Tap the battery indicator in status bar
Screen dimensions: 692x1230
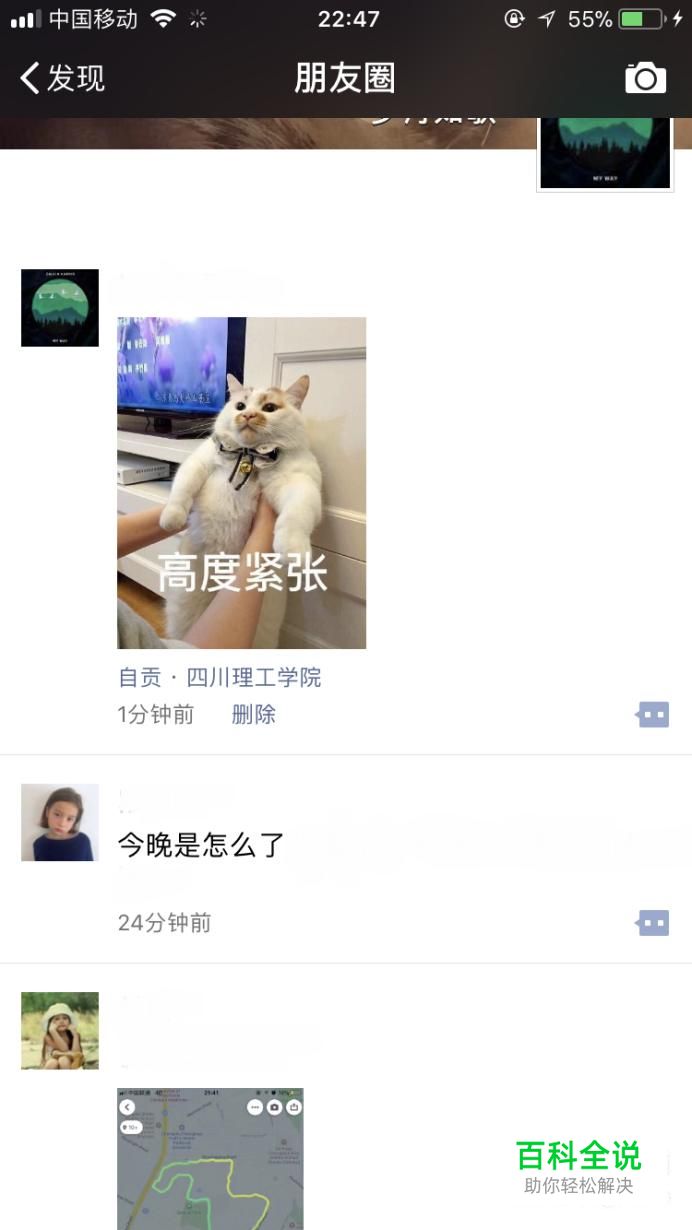[640, 19]
